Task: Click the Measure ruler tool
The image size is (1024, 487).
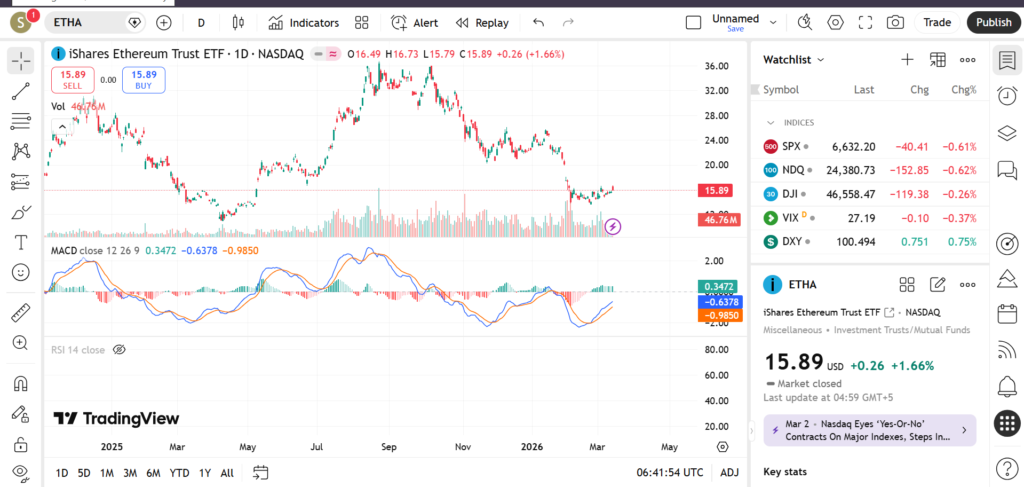Action: coord(20,313)
